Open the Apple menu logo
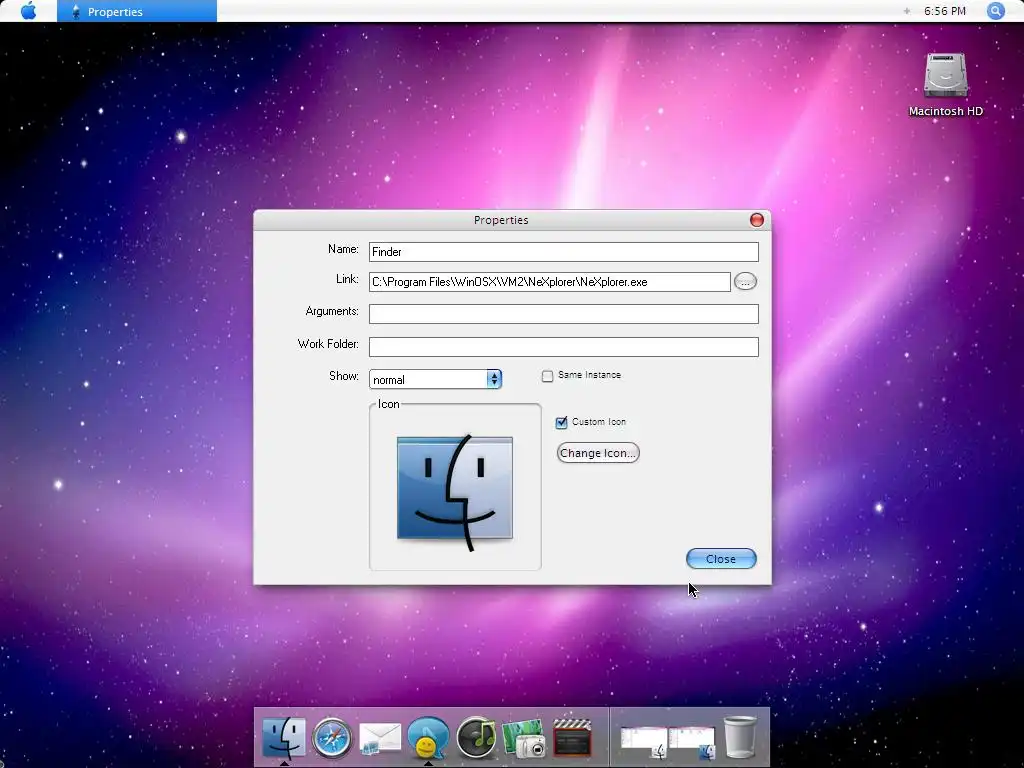 click(28, 11)
